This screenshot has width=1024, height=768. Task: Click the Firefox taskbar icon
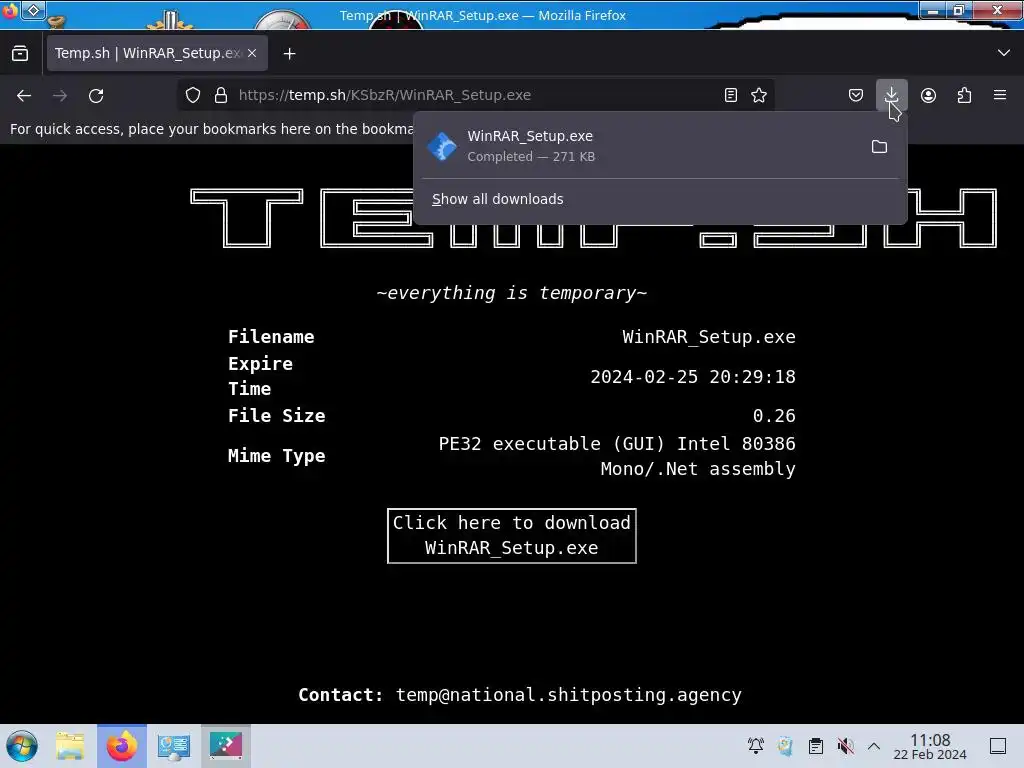click(x=122, y=746)
